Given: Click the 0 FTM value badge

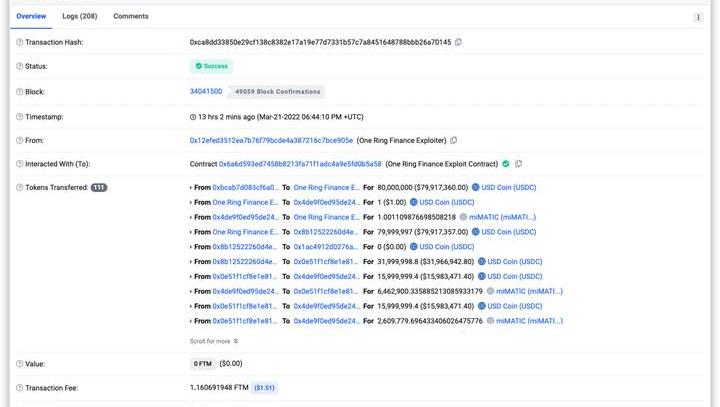Looking at the screenshot, I should 201,364.
